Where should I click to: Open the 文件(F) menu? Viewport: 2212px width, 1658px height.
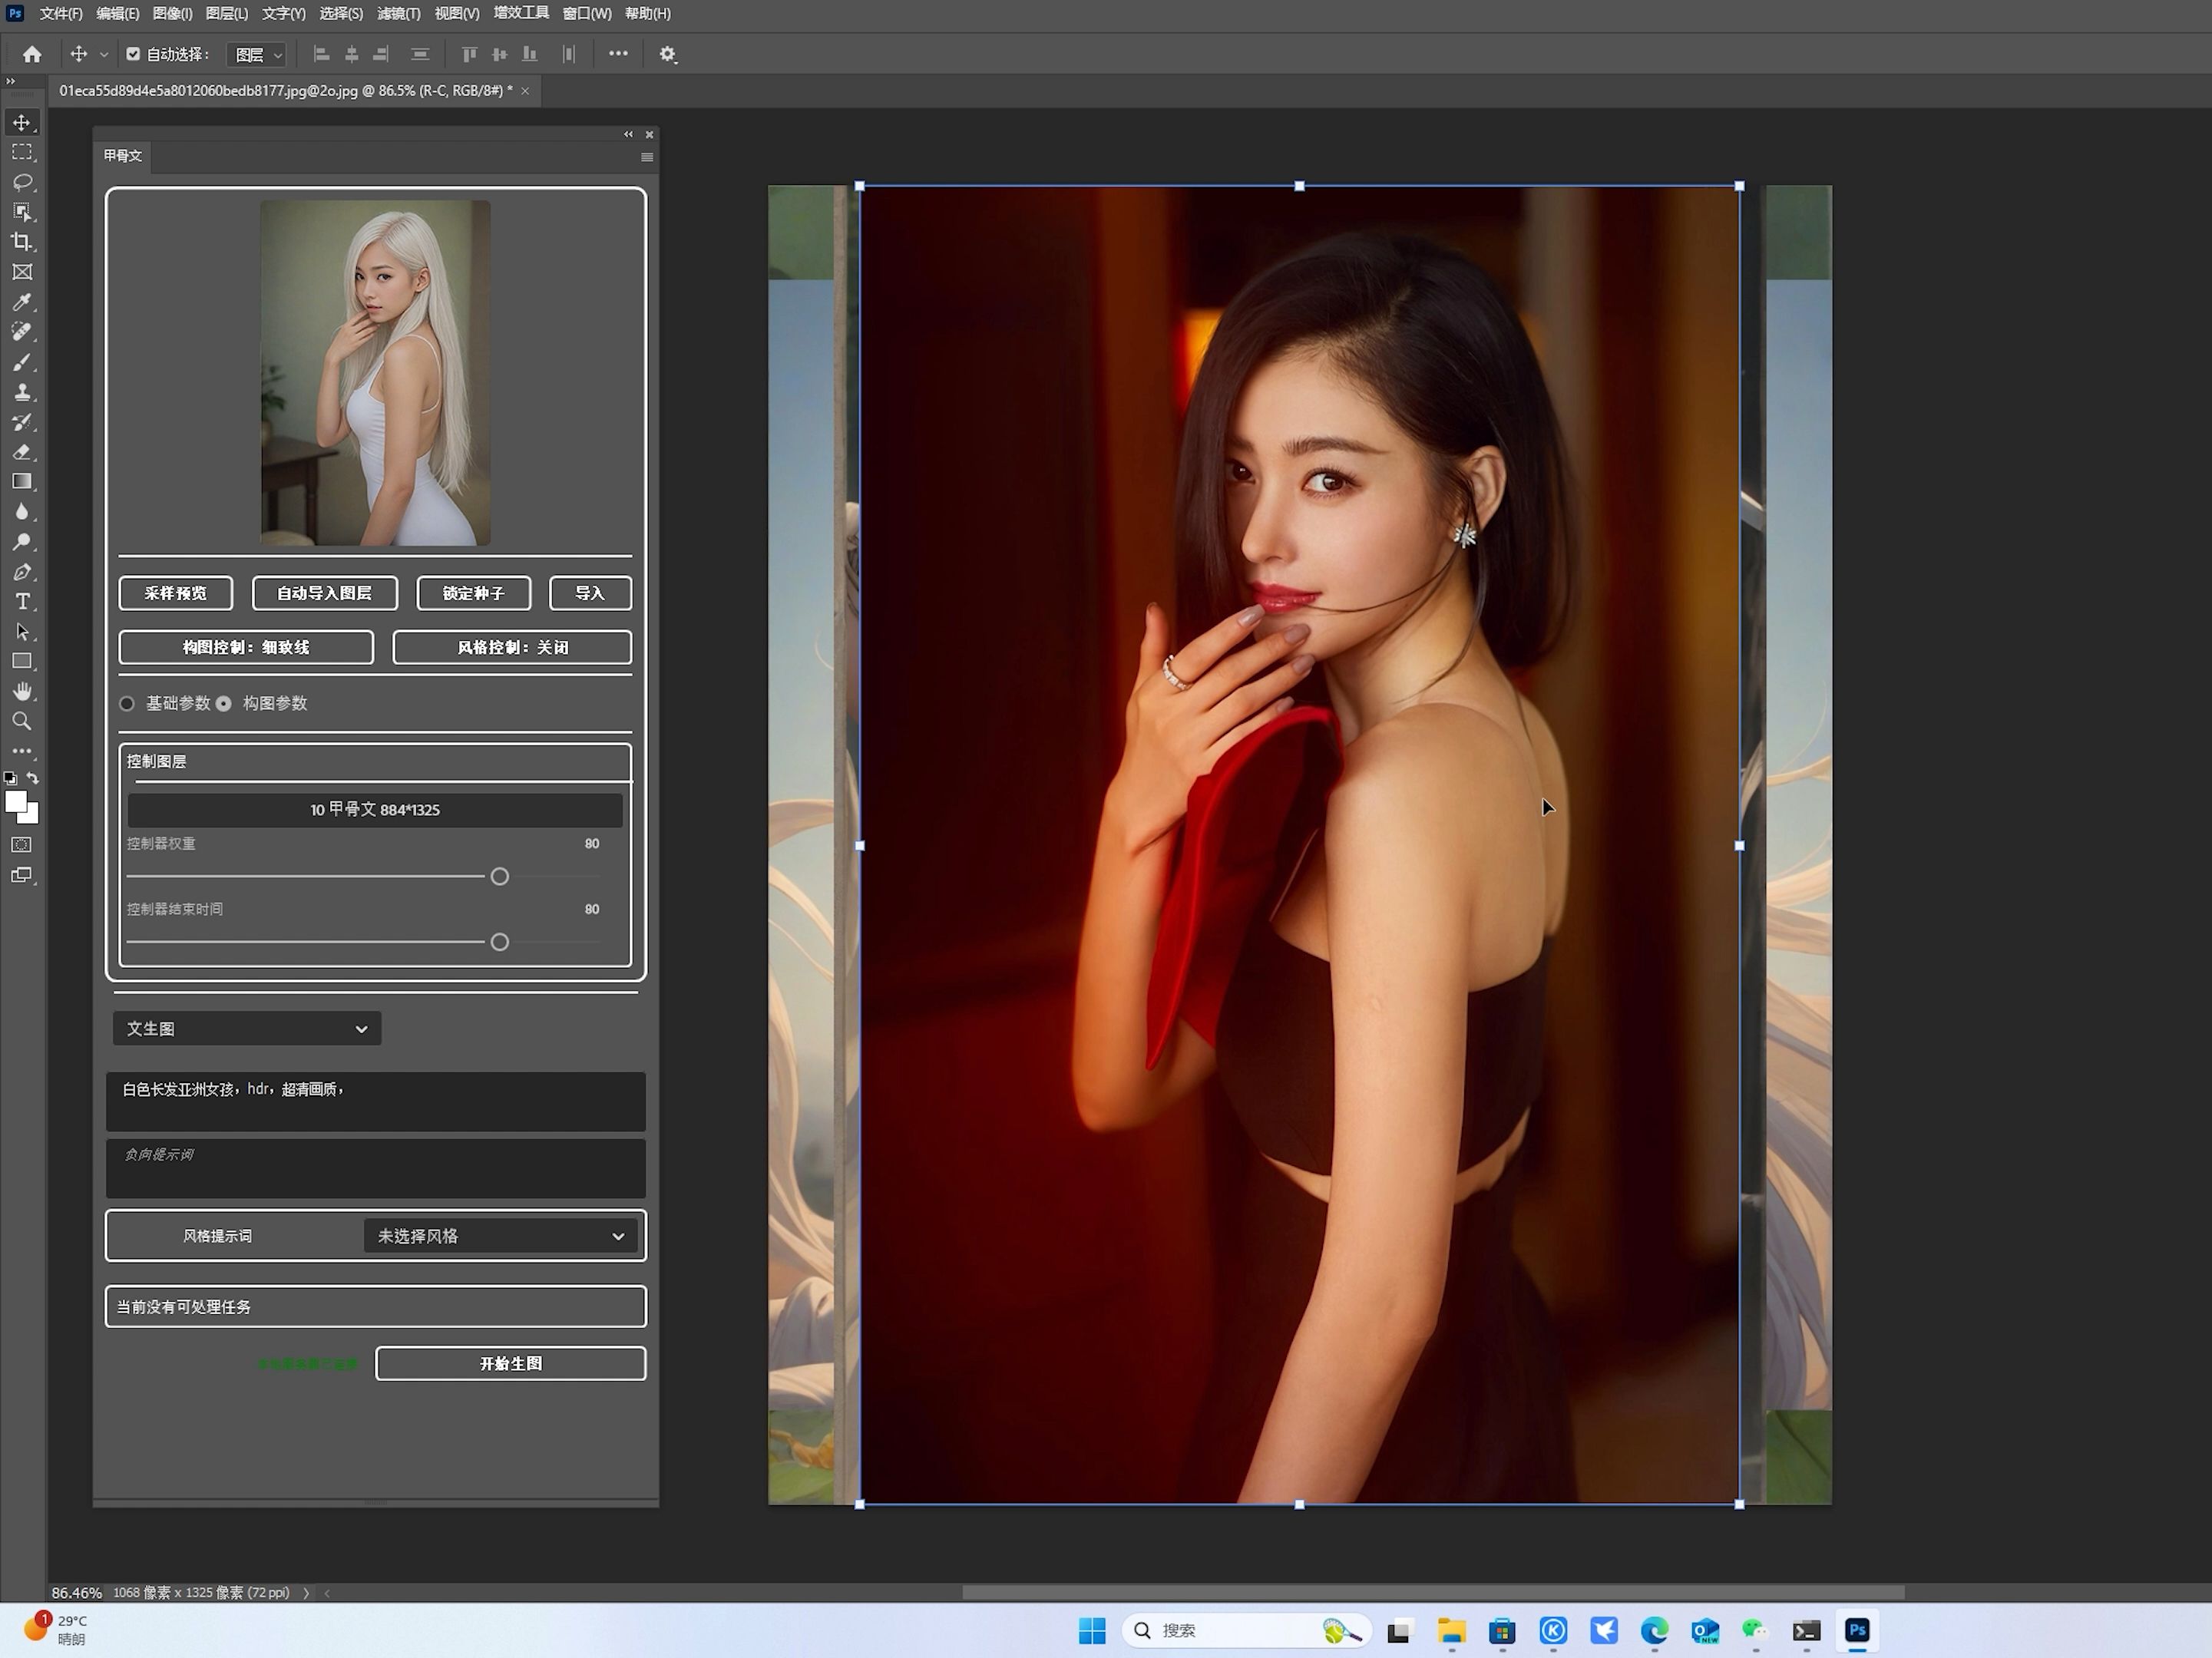coord(61,13)
